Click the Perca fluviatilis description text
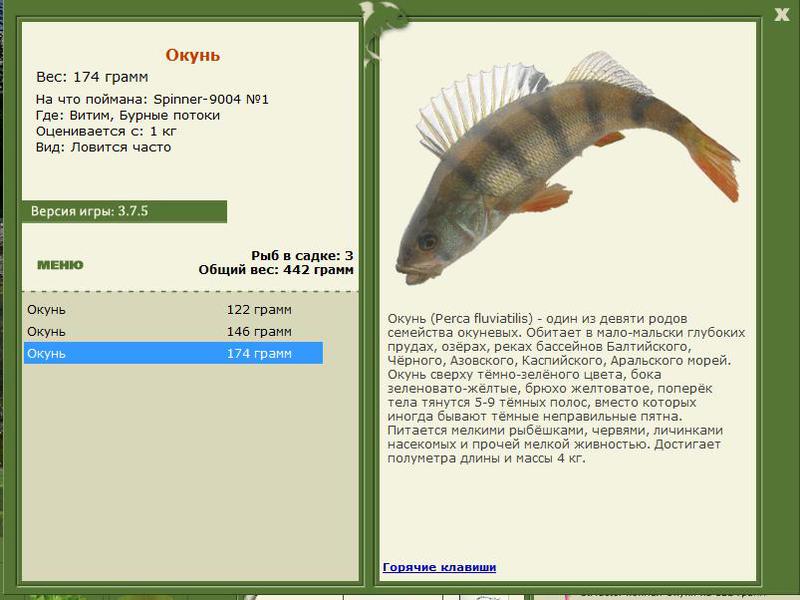Image resolution: width=800 pixels, height=600 pixels. [566, 388]
